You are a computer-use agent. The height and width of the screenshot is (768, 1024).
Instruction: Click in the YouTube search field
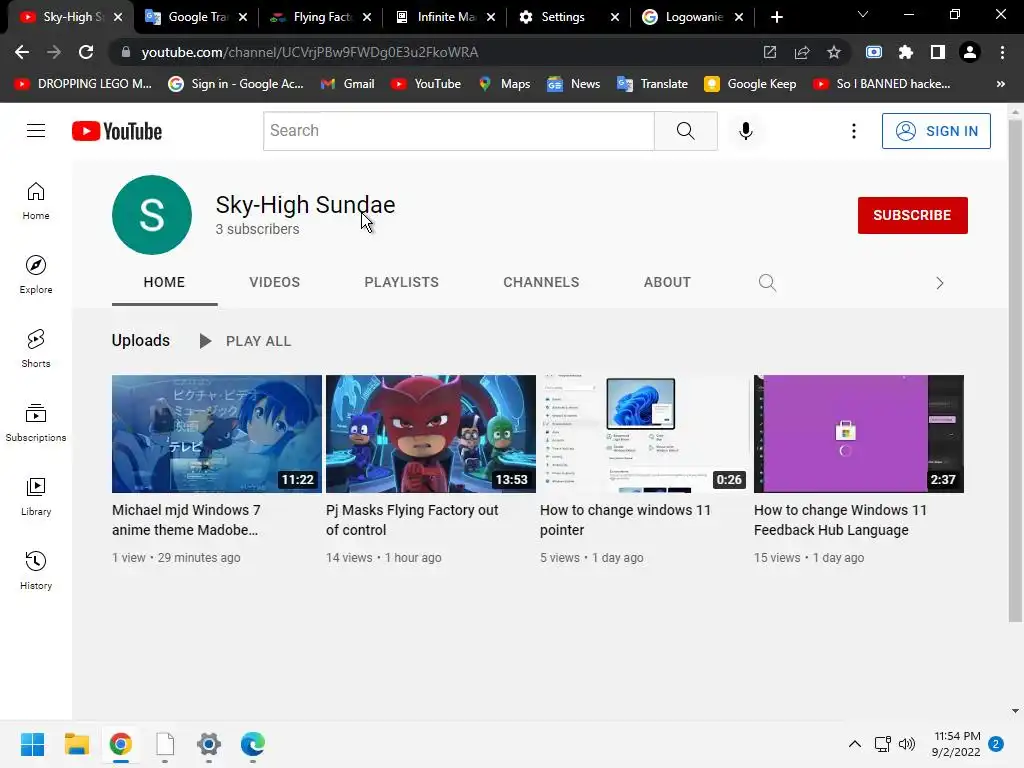click(458, 131)
